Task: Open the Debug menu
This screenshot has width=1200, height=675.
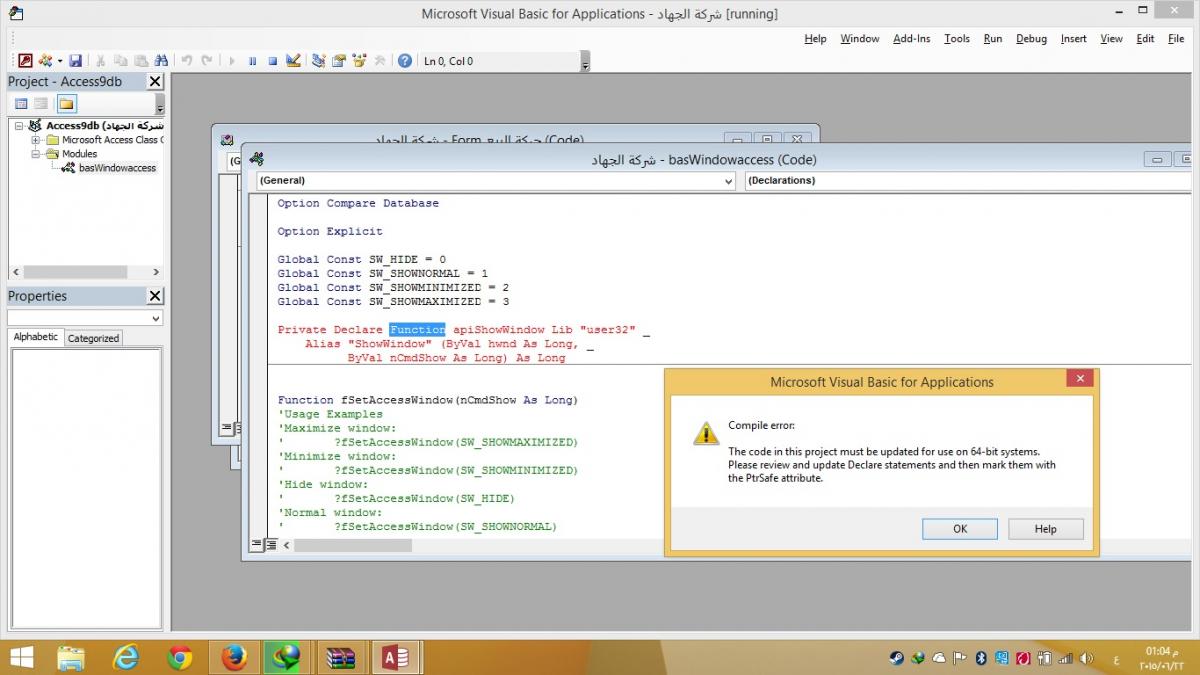Action: point(1032,39)
